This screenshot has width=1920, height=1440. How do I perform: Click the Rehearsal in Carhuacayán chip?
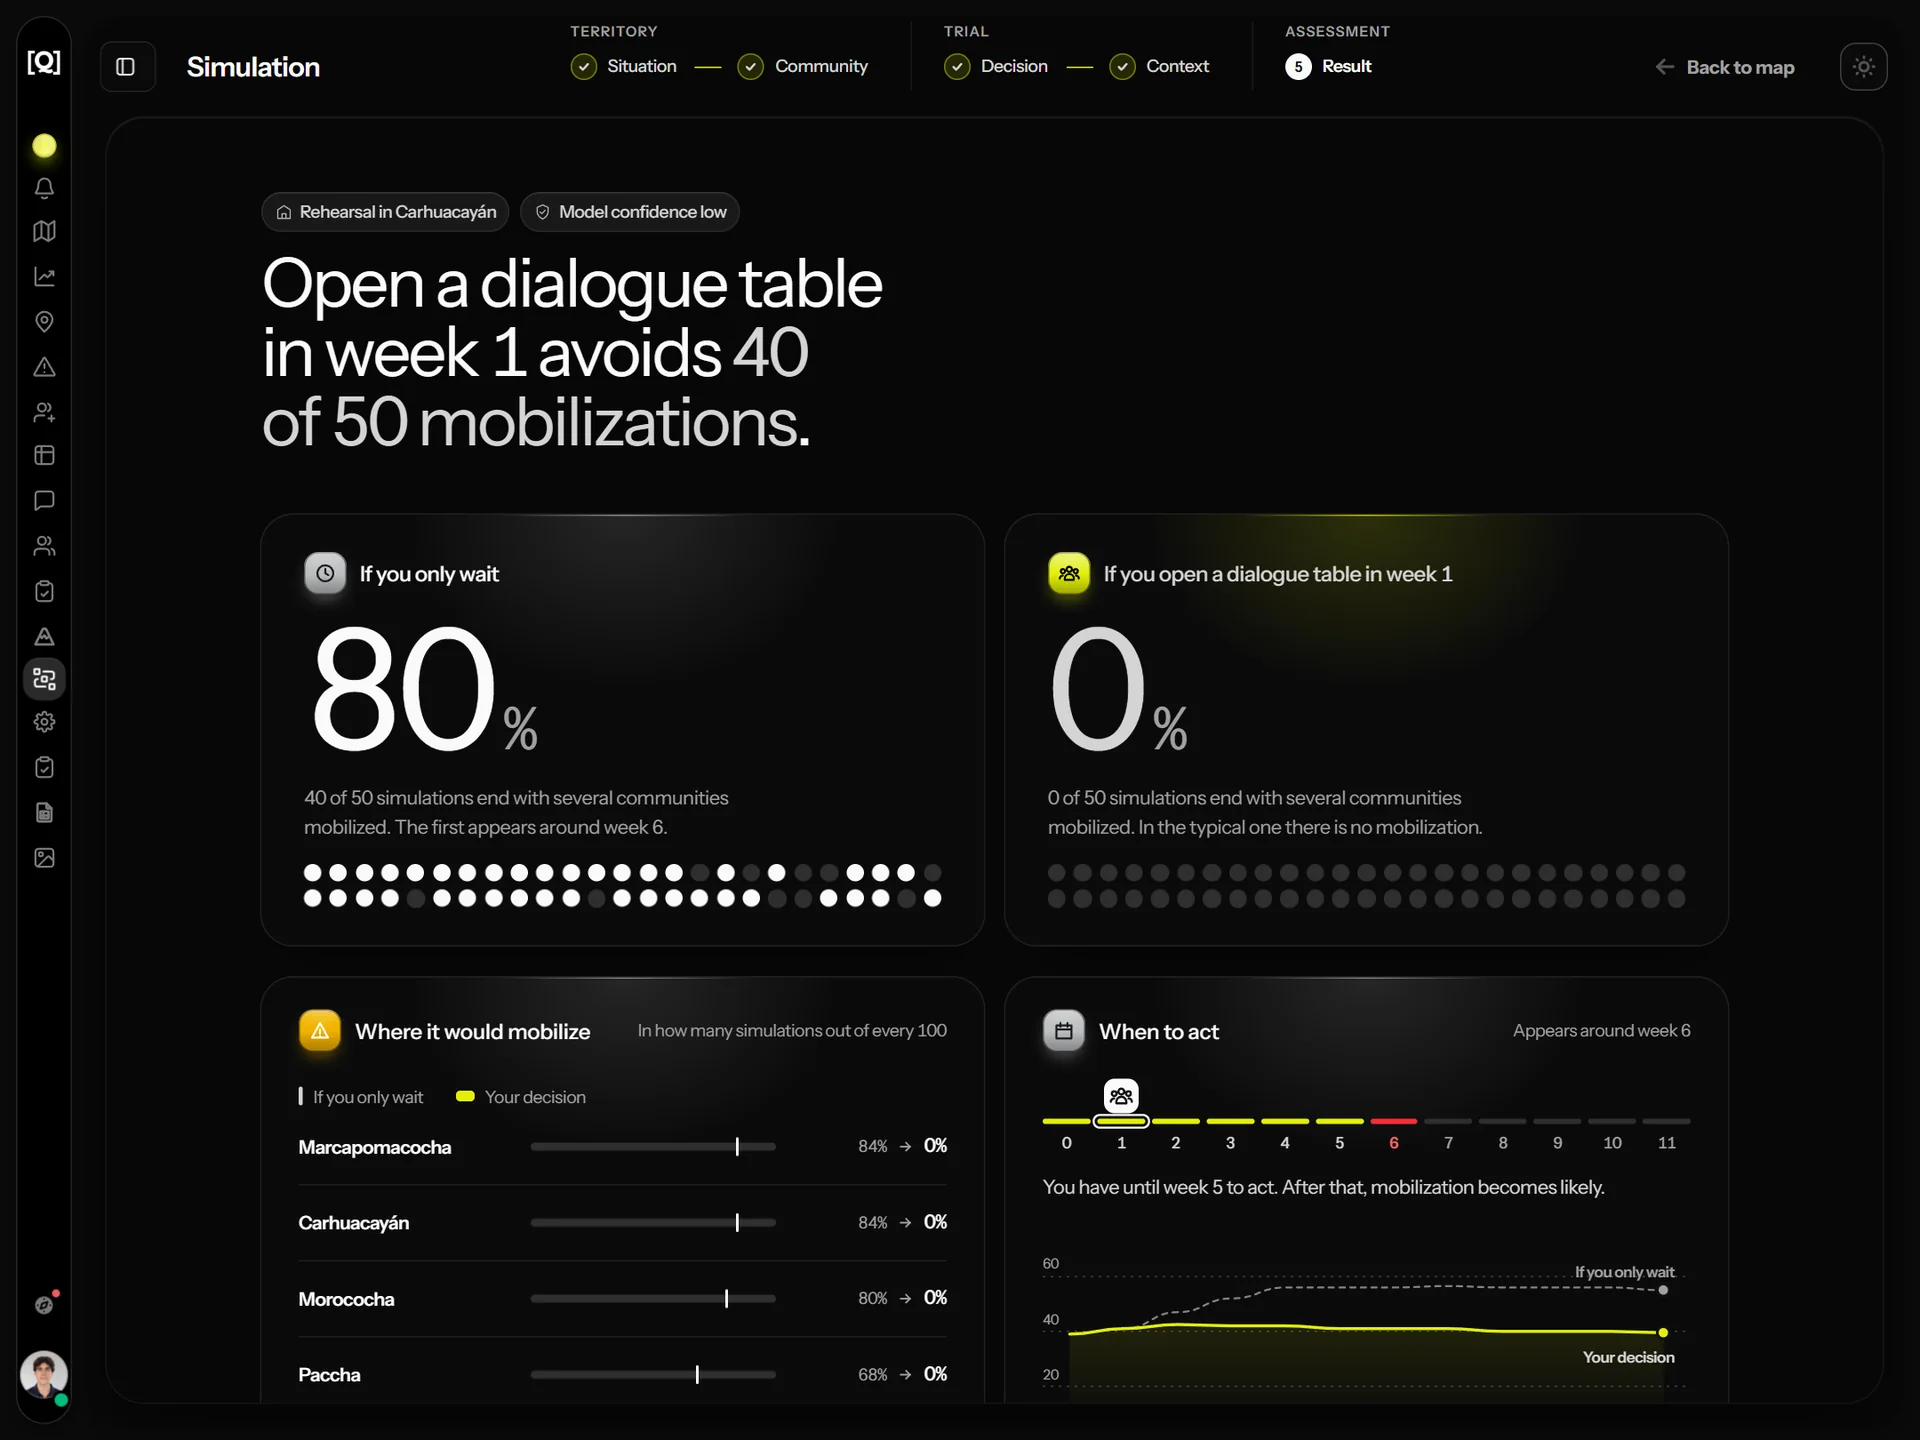385,212
